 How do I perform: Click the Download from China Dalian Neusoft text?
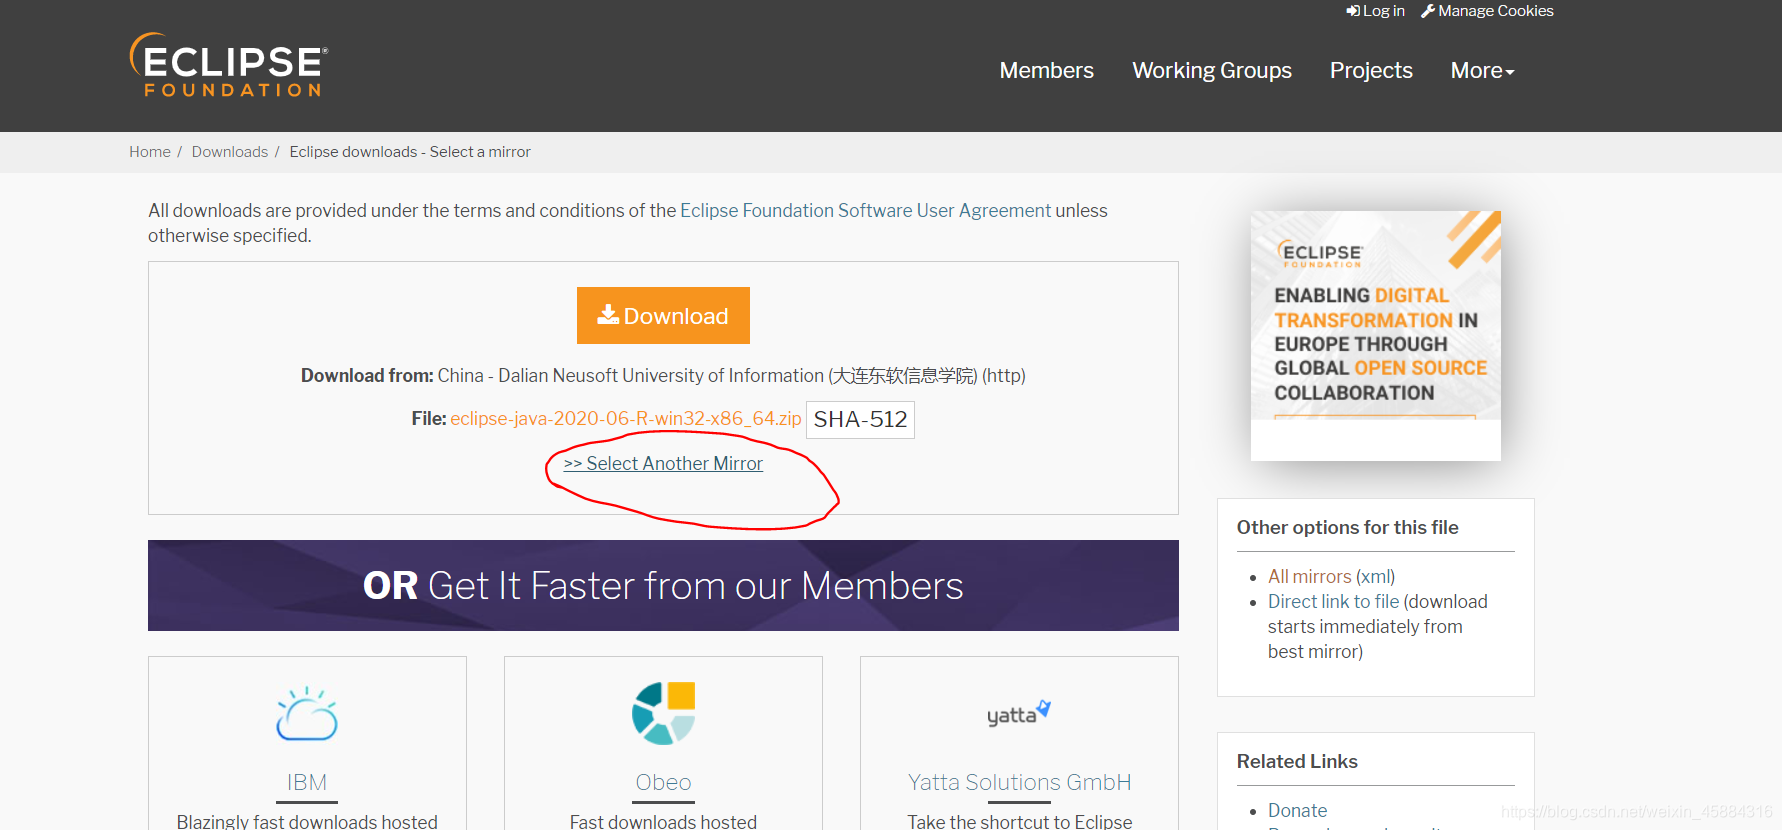663,375
